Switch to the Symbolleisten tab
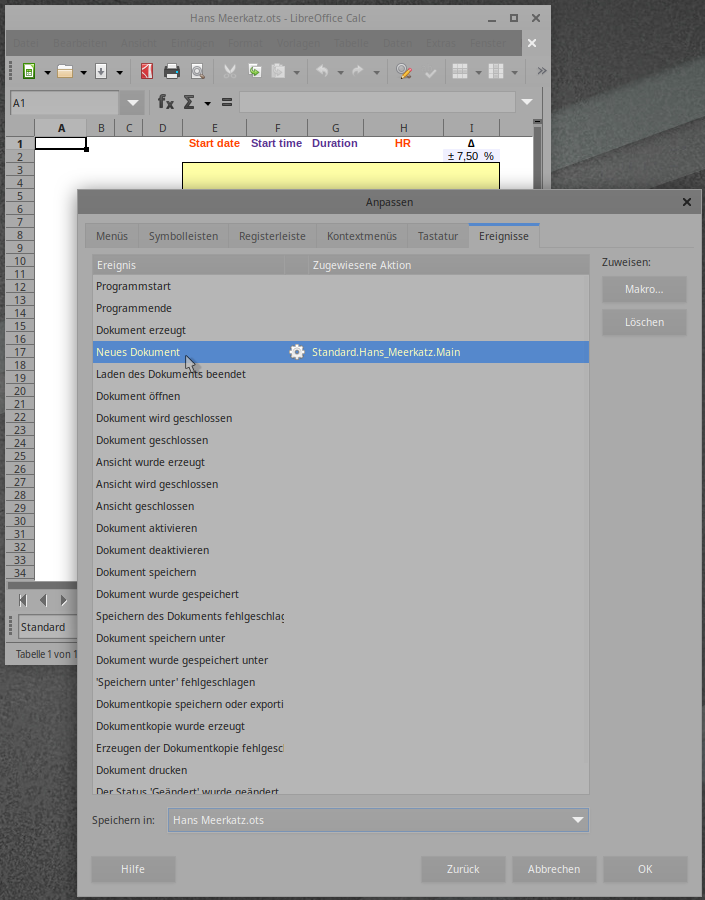The width and height of the screenshot is (705, 900). pyautogui.click(x=183, y=236)
